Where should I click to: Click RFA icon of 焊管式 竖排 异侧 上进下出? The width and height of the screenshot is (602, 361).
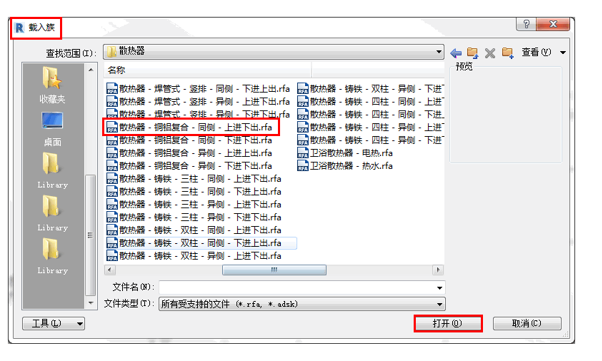(112, 102)
